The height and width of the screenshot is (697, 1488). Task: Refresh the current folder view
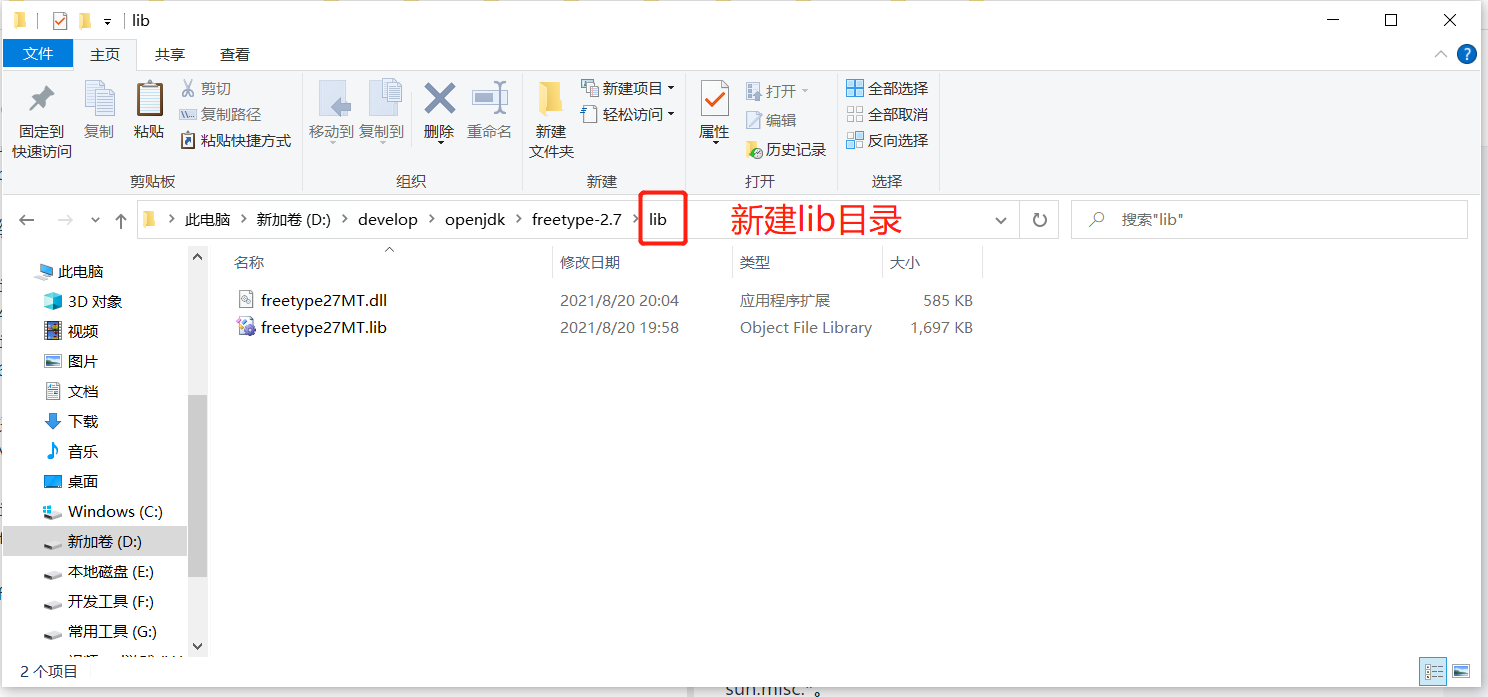point(1039,220)
